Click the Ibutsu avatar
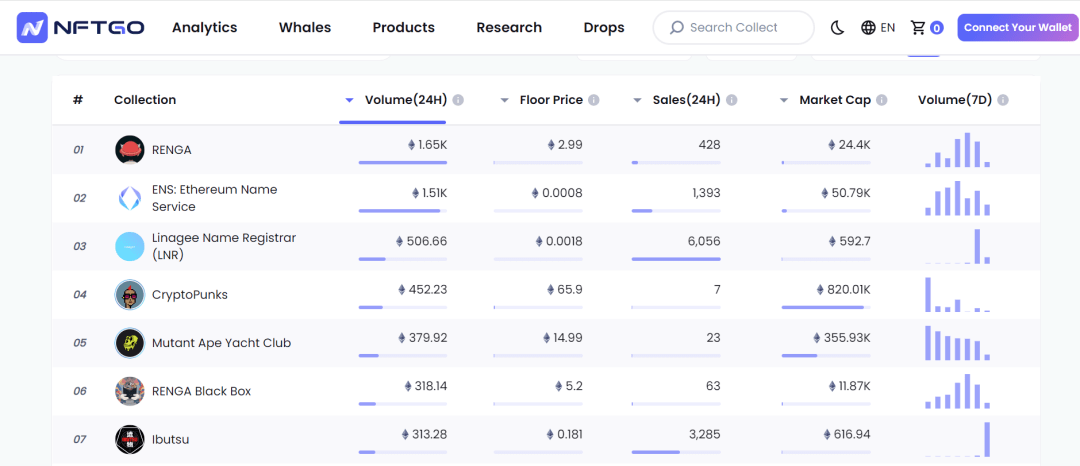This screenshot has width=1080, height=466. [129, 439]
